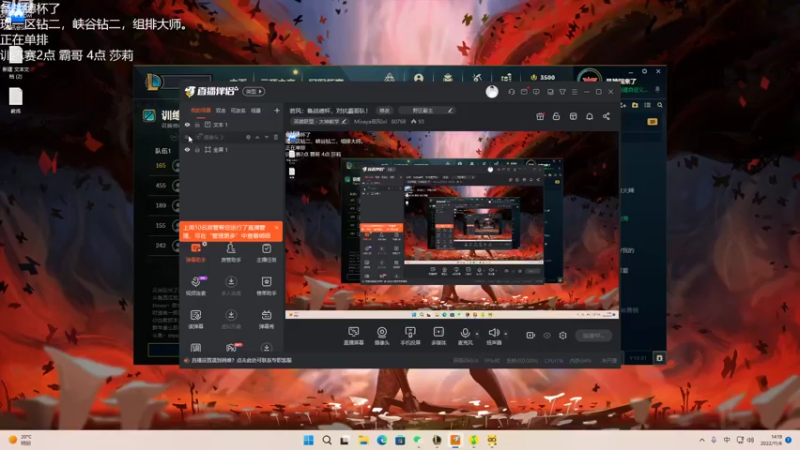Open the 视频连麦 tool
This screenshot has height=450, width=800.
(x=195, y=286)
